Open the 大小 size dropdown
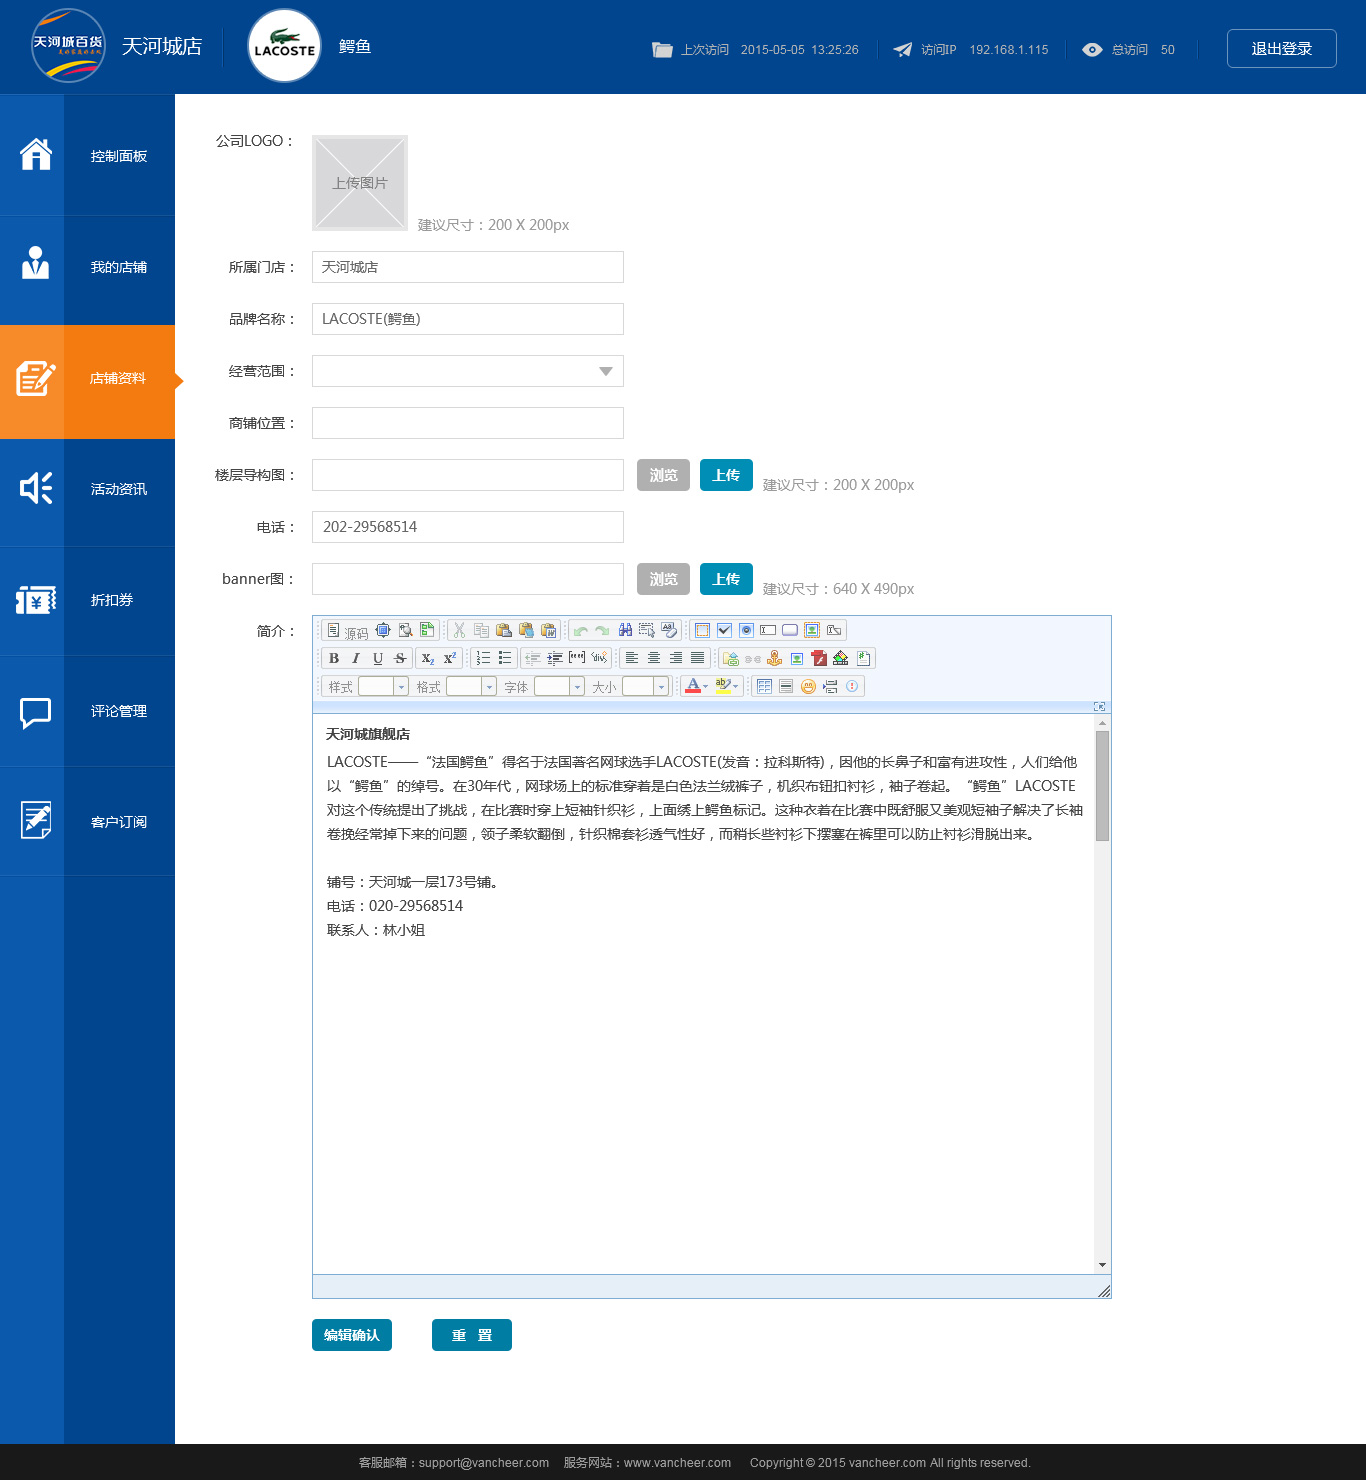The height and width of the screenshot is (1480, 1366). click(647, 686)
